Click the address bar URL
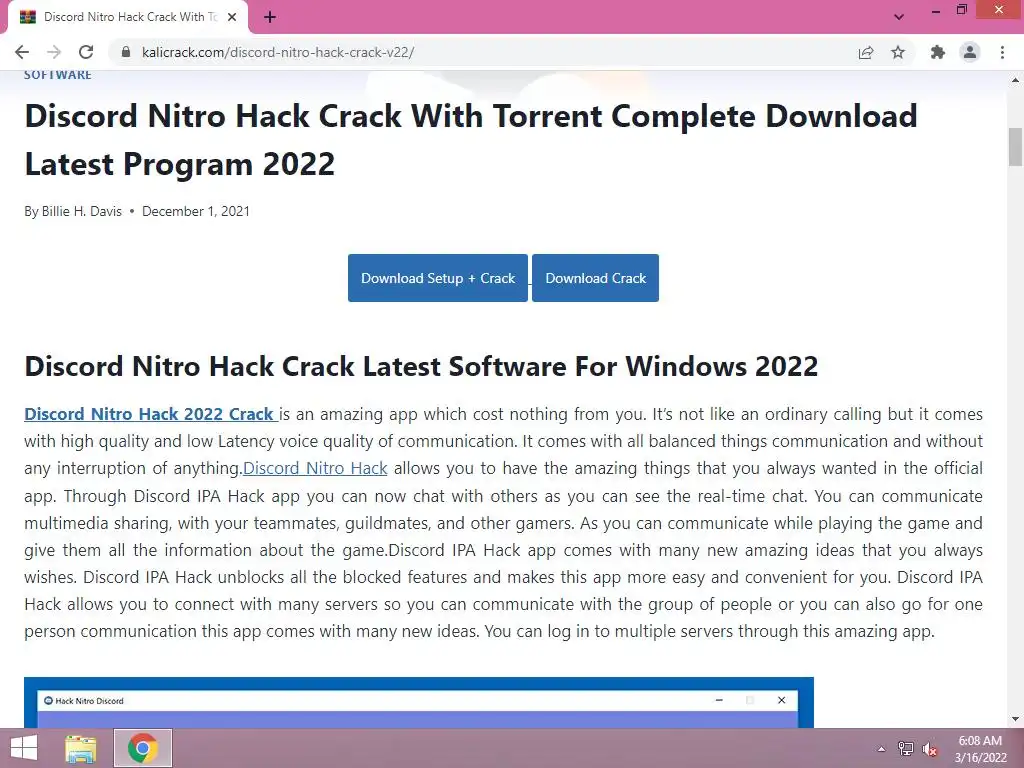This screenshot has height=768, width=1024. point(278,52)
